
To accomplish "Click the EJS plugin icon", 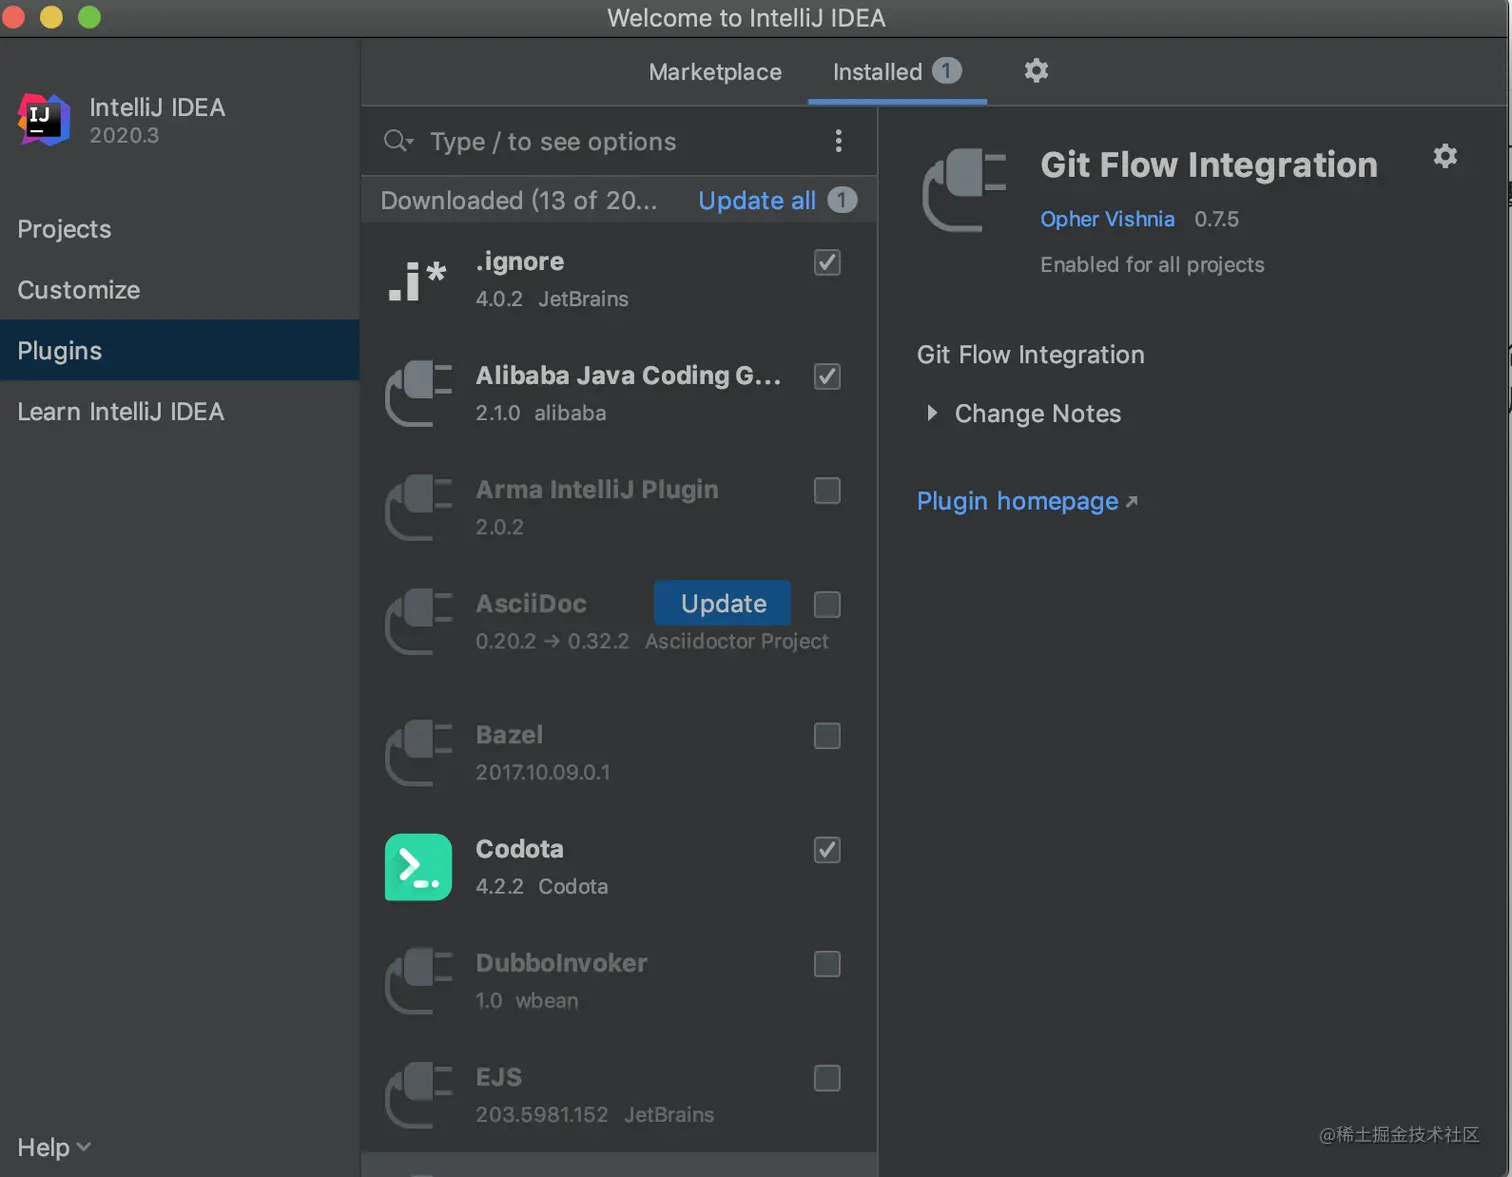I will (x=418, y=1095).
